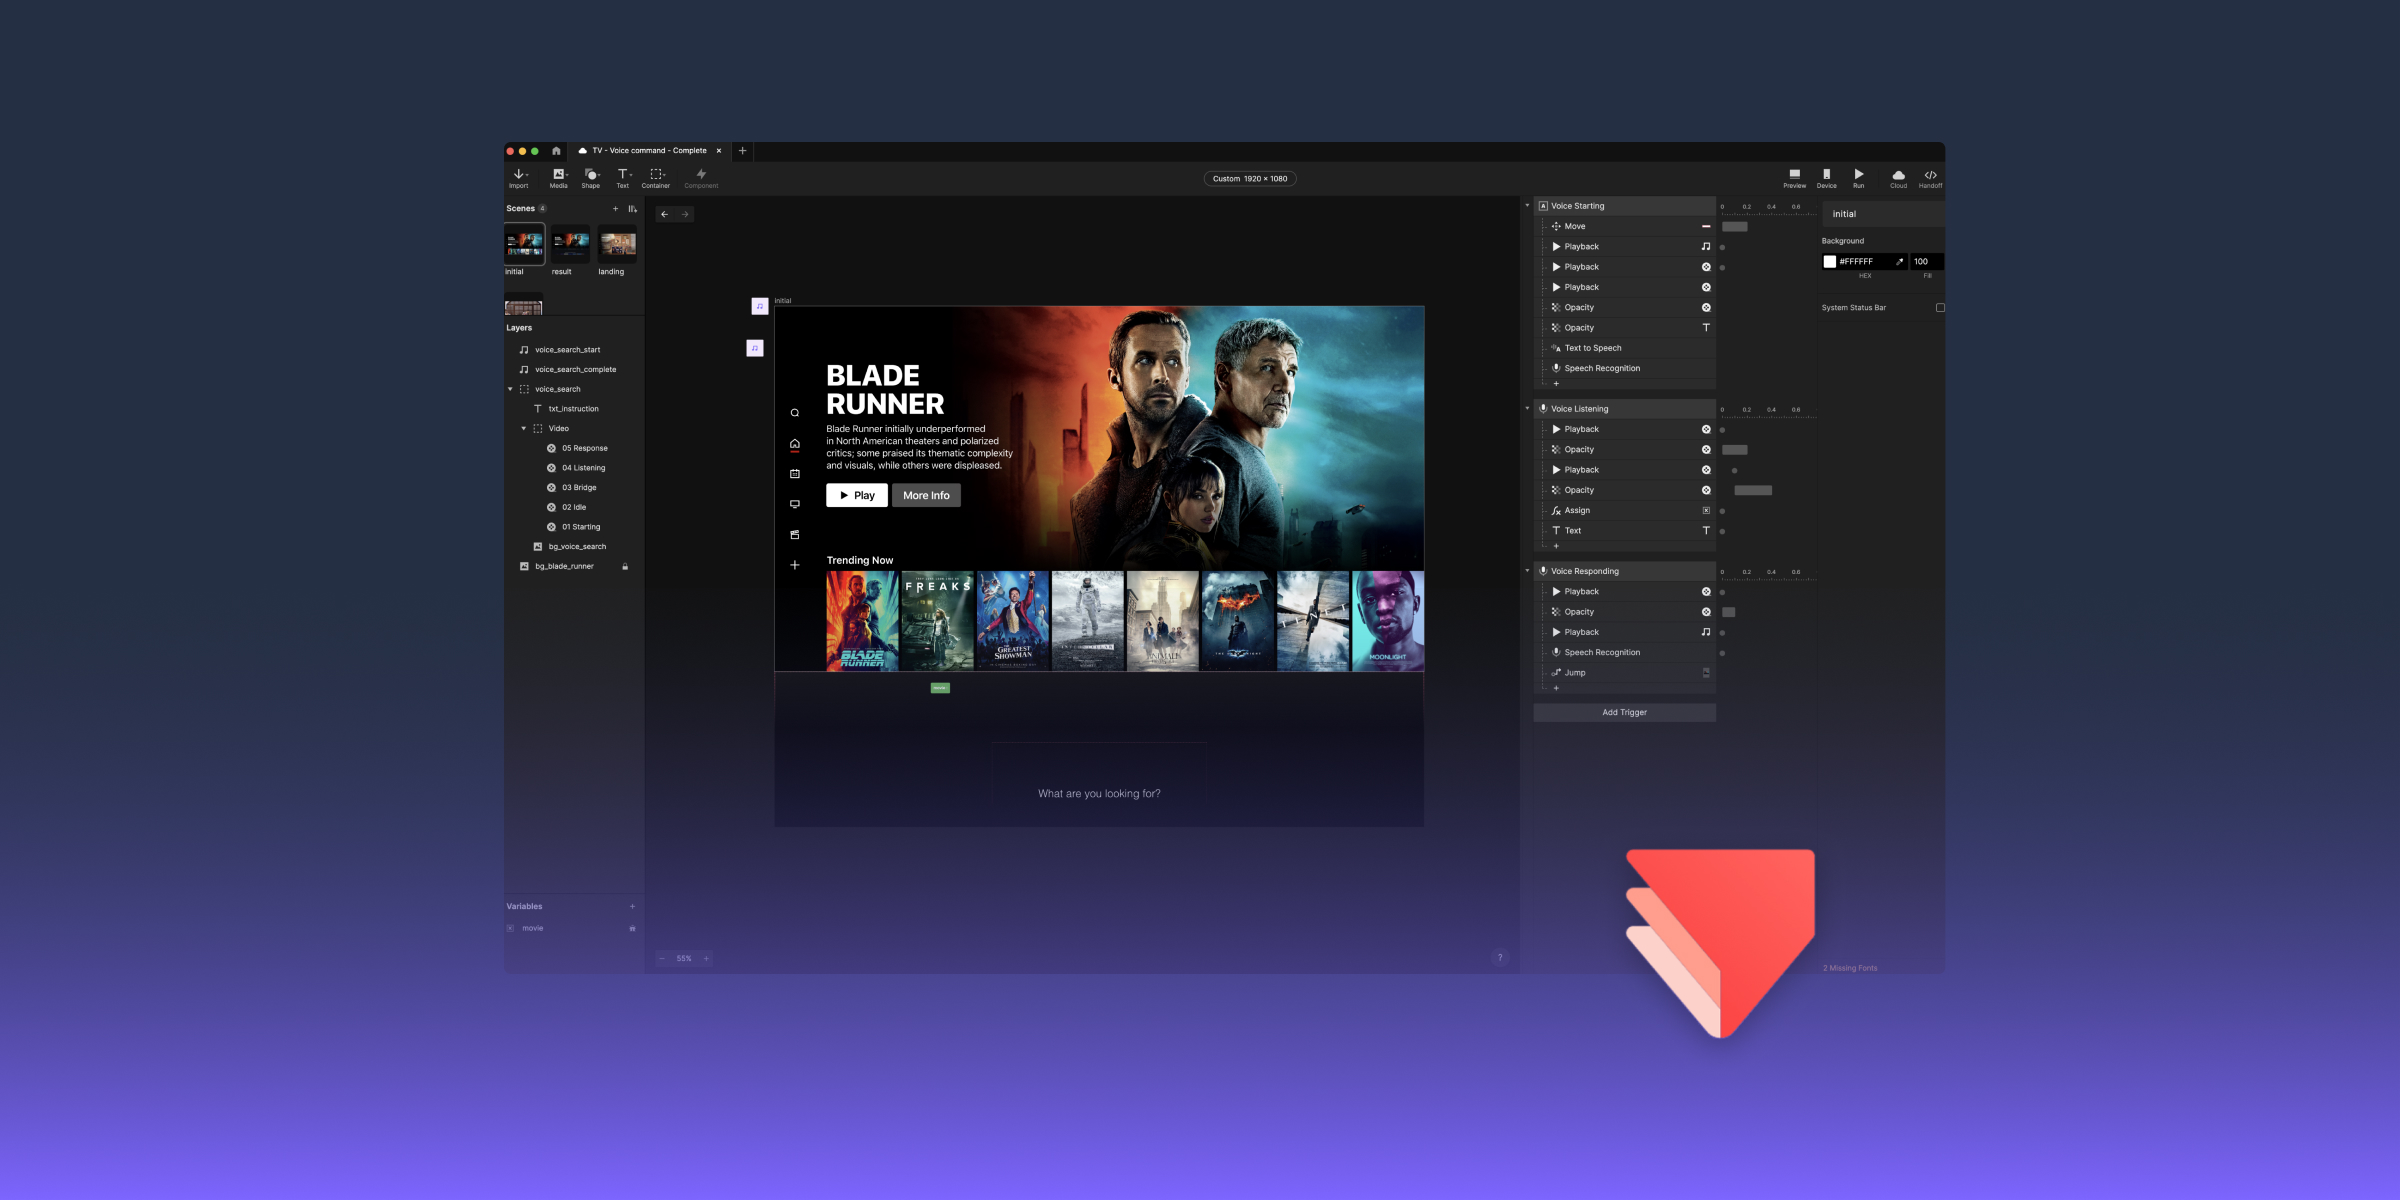Screen dimensions: 2400x1200
Task: Add a new scene with plus icon
Action: point(615,209)
